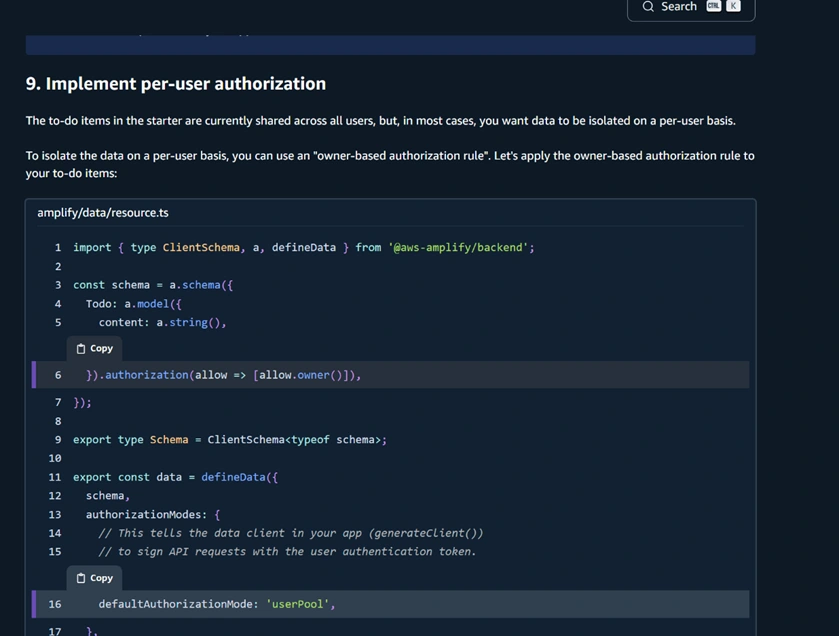The height and width of the screenshot is (636, 839).
Task: Click the magnifying glass search icon
Action: pyautogui.click(x=648, y=7)
